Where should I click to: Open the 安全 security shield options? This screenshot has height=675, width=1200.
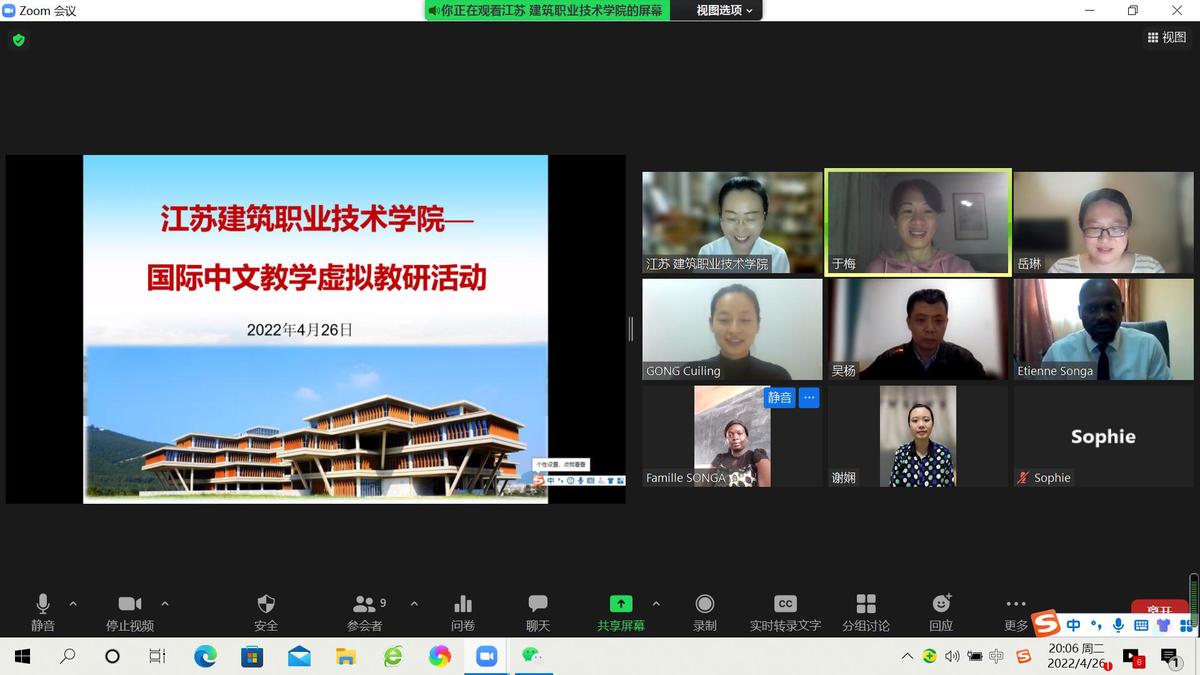pyautogui.click(x=266, y=611)
